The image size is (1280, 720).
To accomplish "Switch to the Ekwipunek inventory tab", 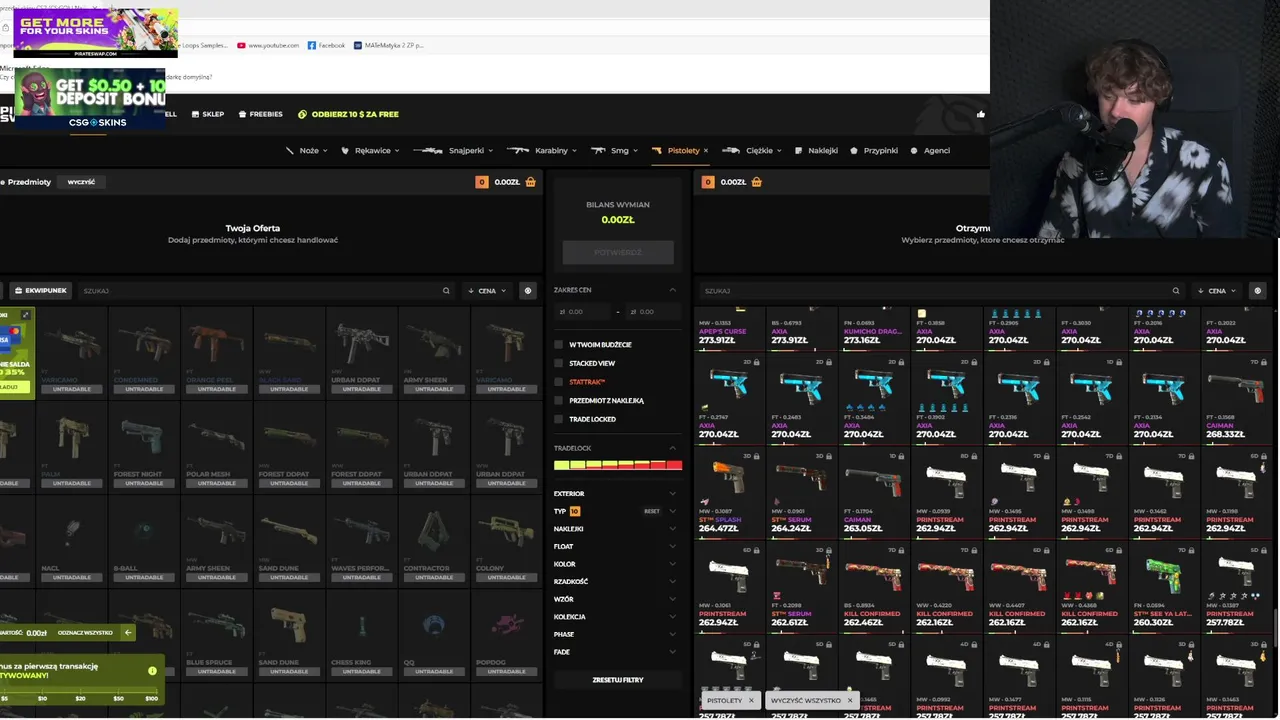I will [x=40, y=291].
